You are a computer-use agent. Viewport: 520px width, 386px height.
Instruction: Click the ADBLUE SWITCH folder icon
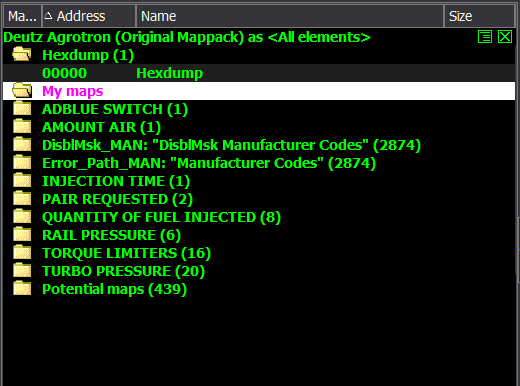pos(22,109)
